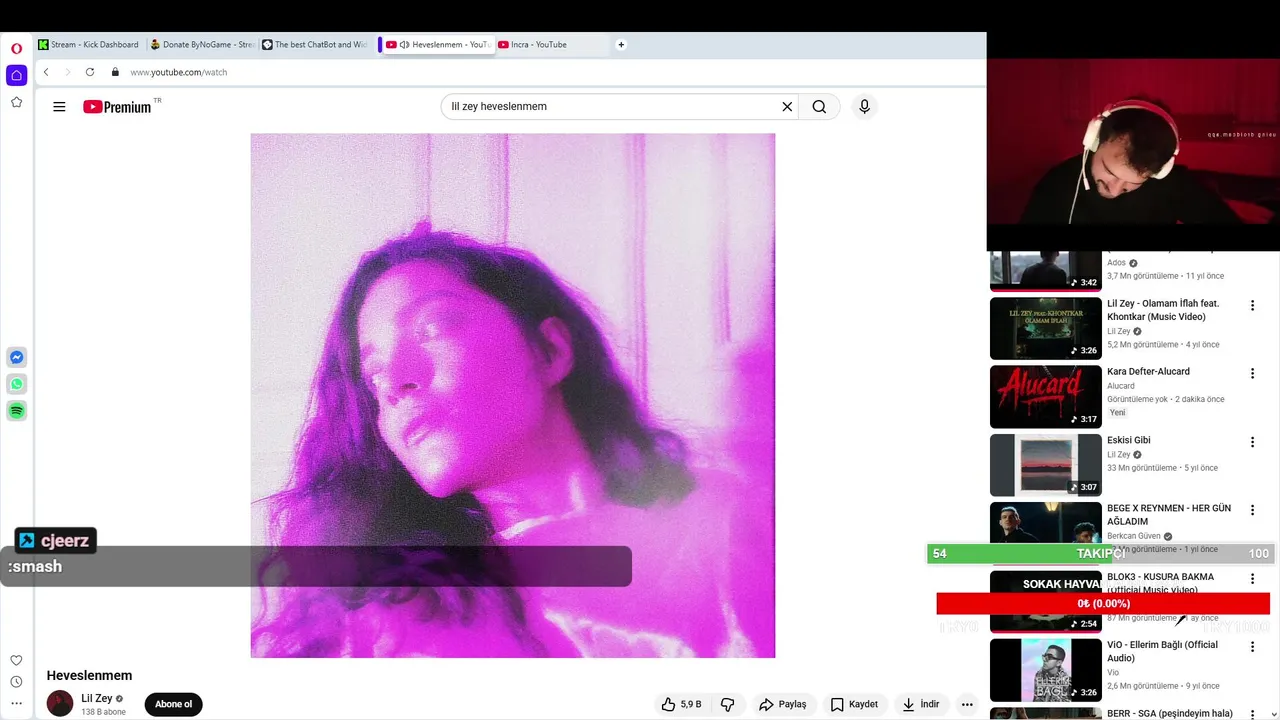Run search with magnifying glass button
The image size is (1280, 720).
point(819,107)
